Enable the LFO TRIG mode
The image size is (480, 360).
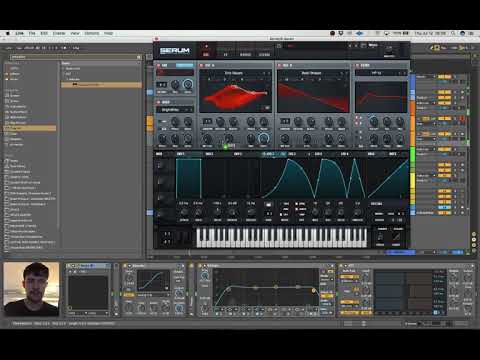pos(285,203)
